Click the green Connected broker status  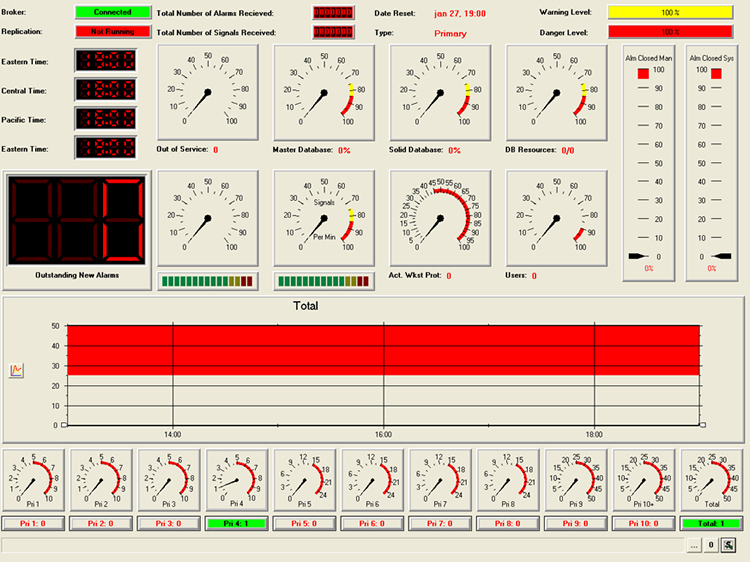pos(112,13)
